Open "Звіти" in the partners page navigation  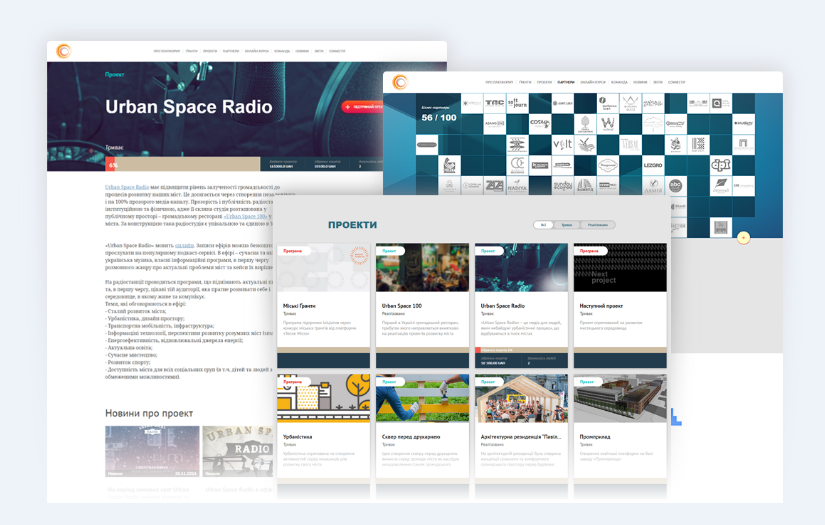[x=658, y=82]
